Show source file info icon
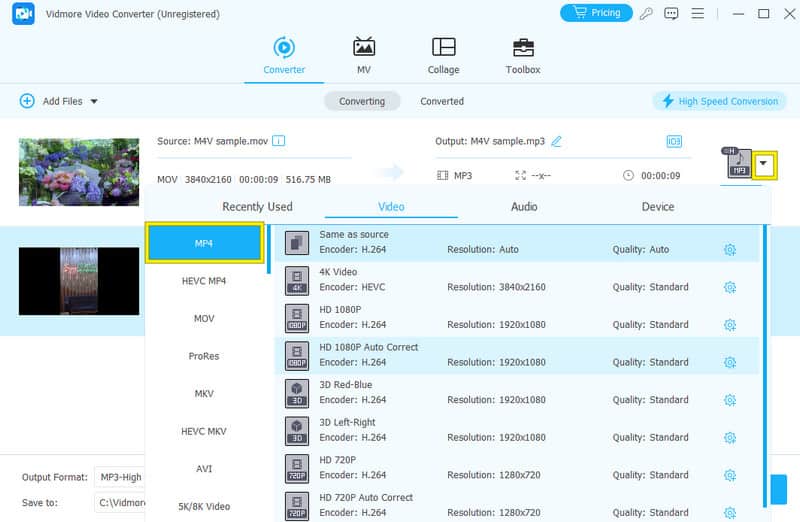Viewport: 800px width, 522px height. (x=279, y=141)
